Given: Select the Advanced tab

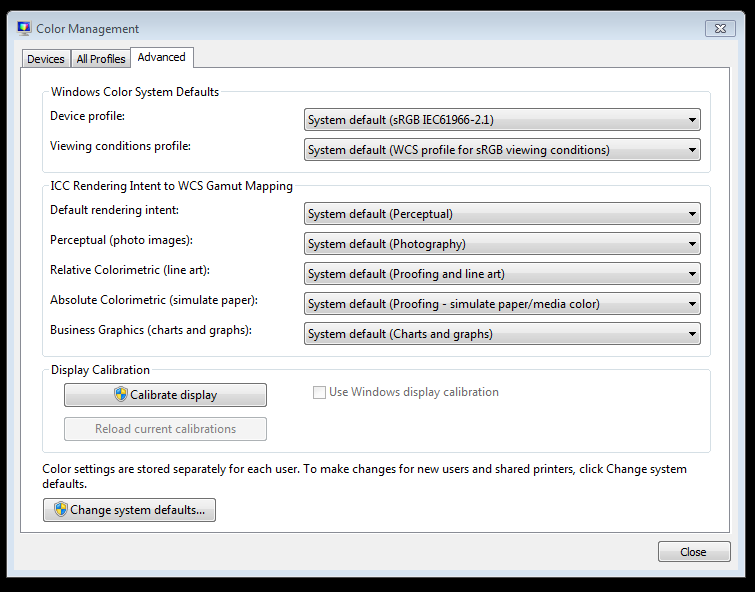Looking at the screenshot, I should click(161, 57).
